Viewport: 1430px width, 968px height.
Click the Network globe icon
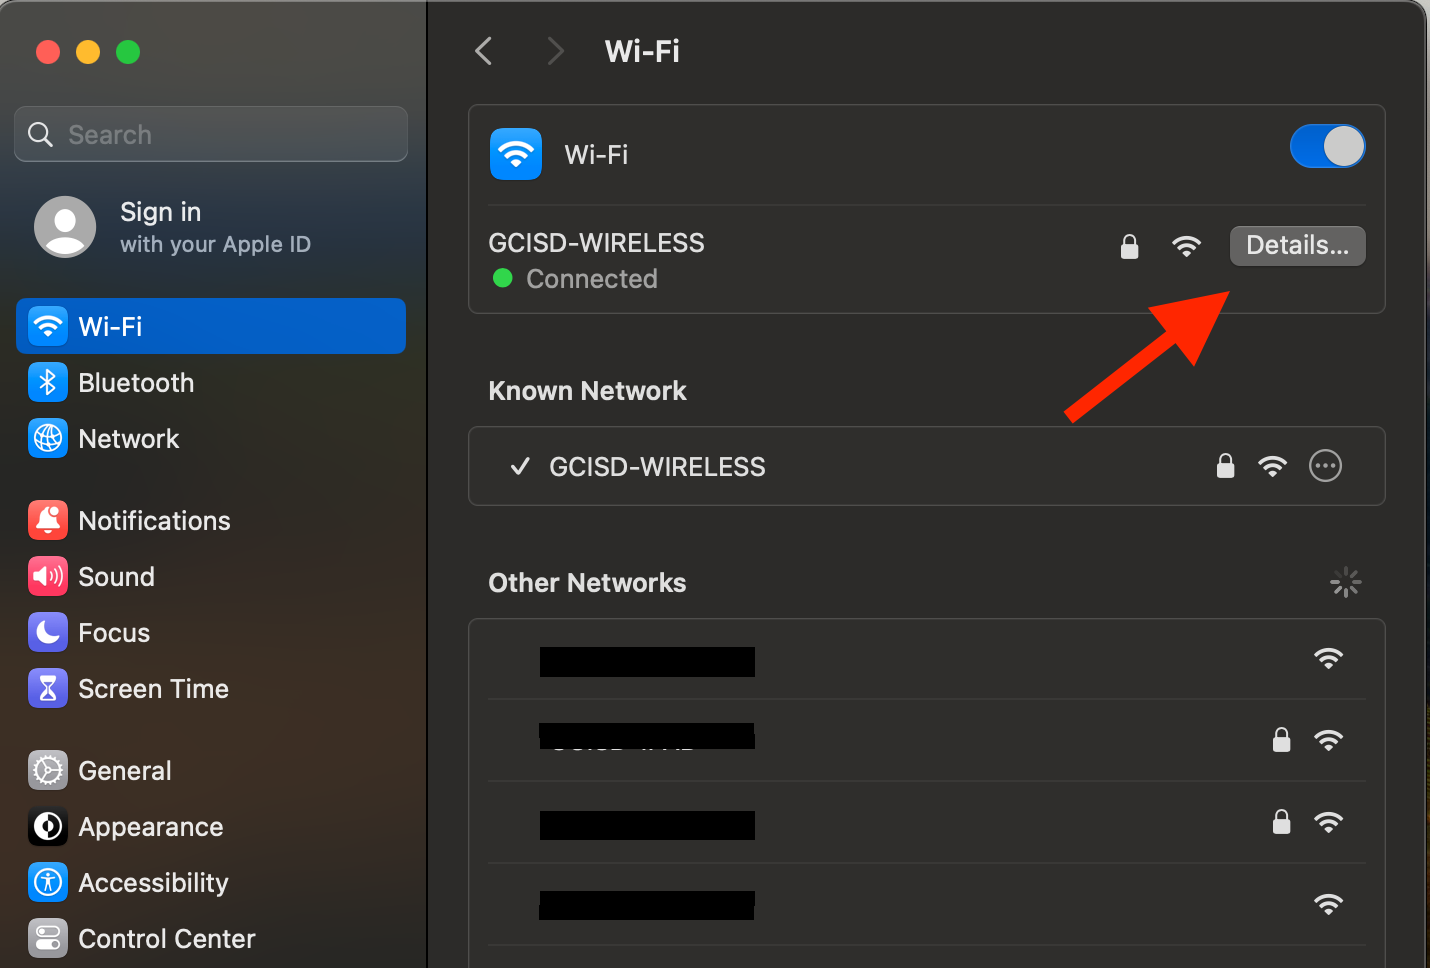48,438
